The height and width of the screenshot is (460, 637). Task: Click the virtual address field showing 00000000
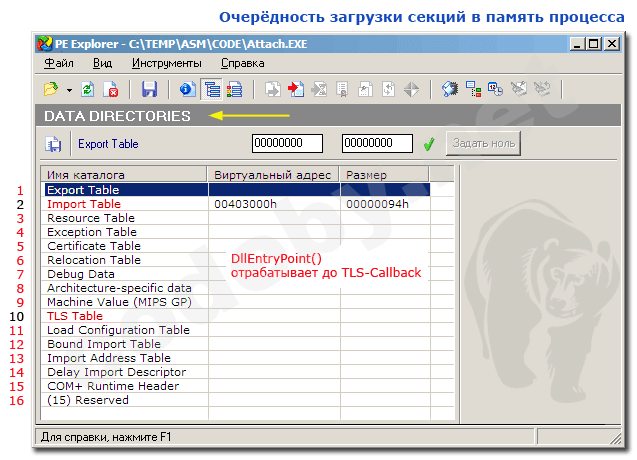pos(287,144)
